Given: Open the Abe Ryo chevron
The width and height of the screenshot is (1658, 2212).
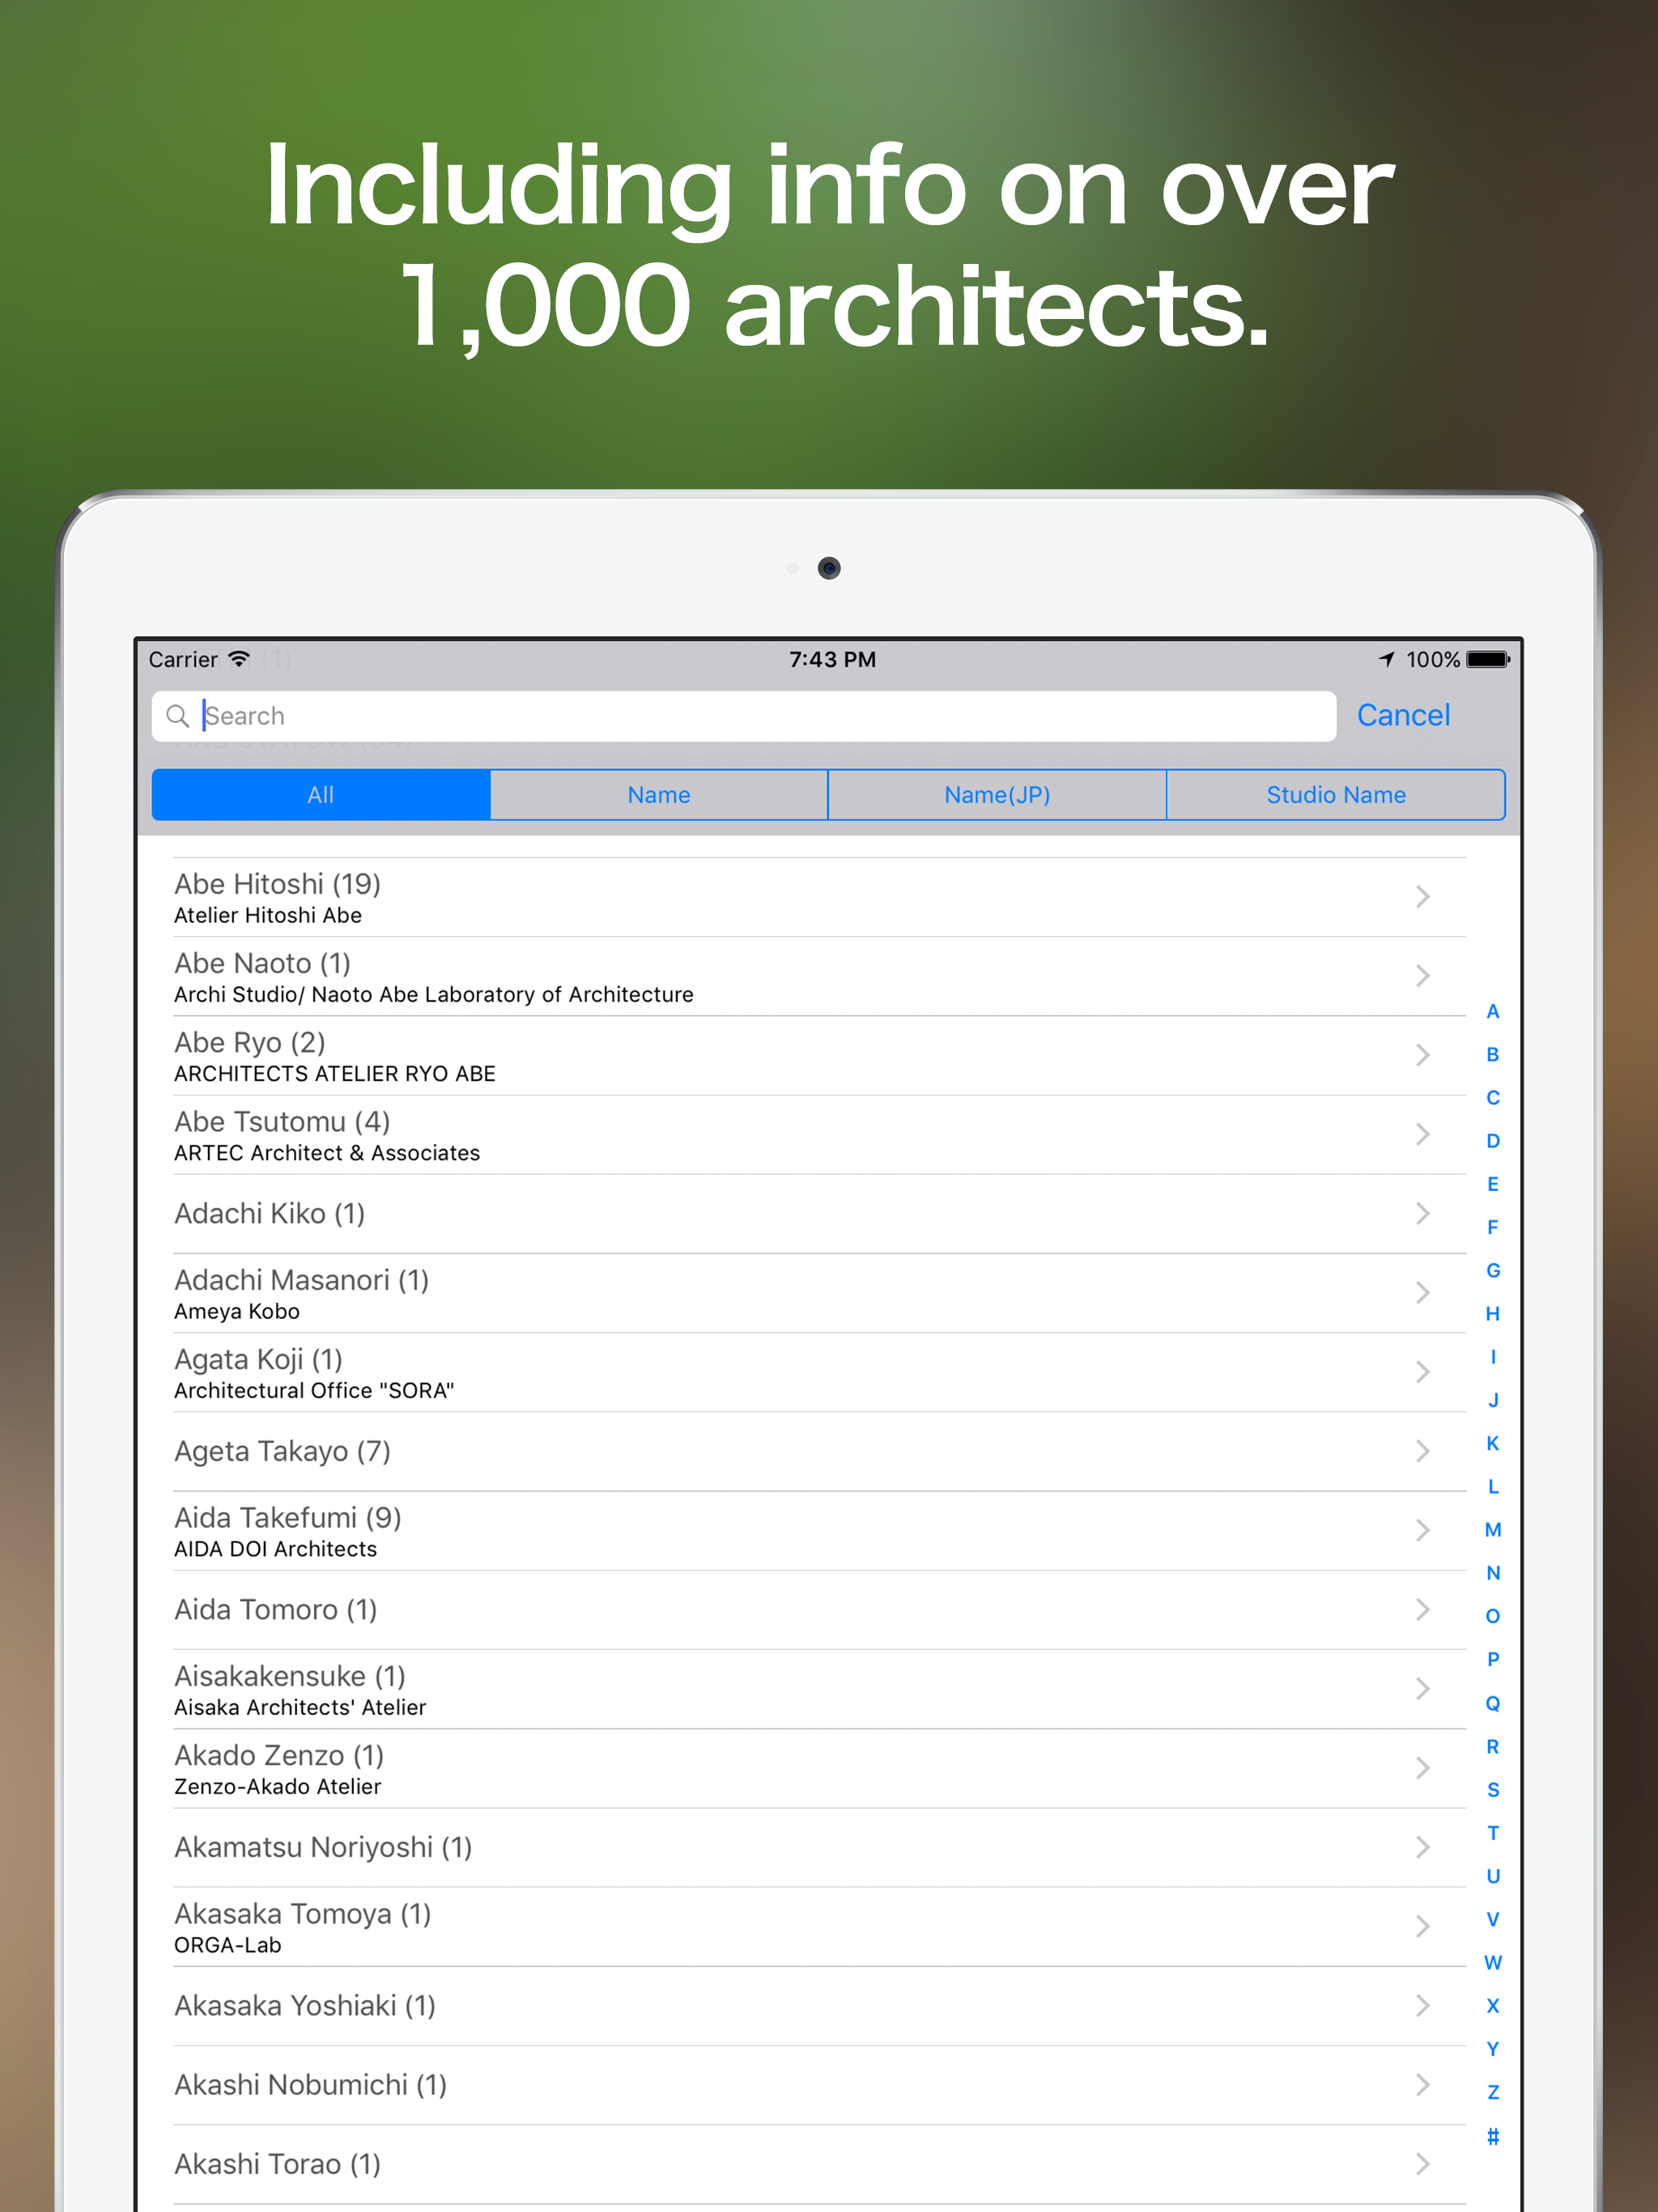Looking at the screenshot, I should [1423, 1055].
